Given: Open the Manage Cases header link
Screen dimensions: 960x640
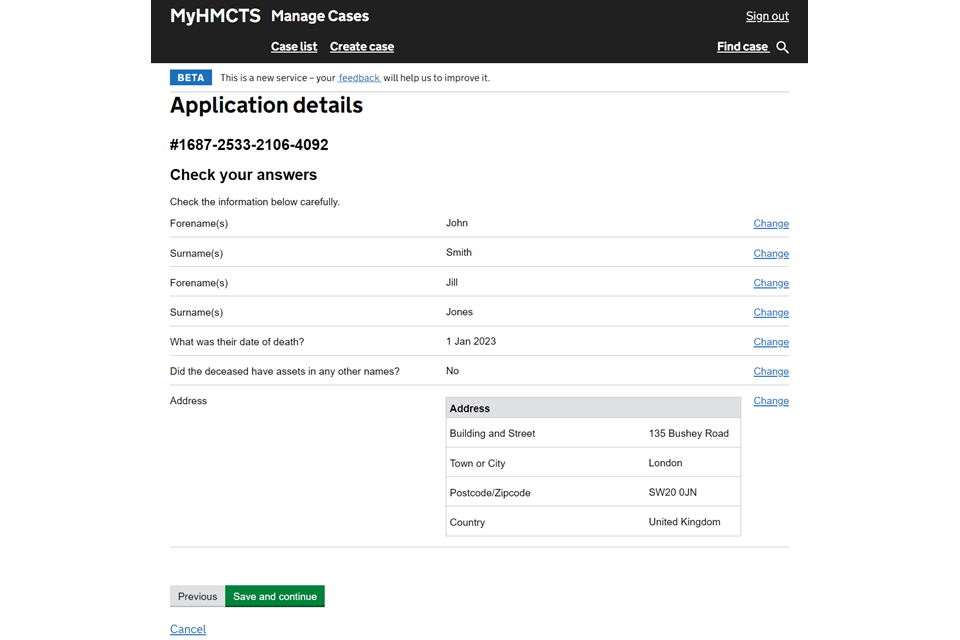Looking at the screenshot, I should click(x=319, y=16).
